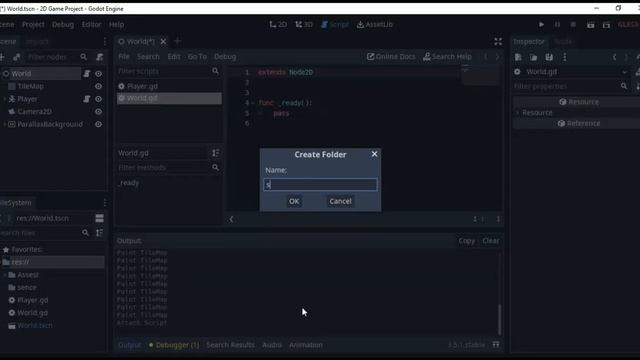Close the World scene tab
Image resolution: width=640 pixels, height=360 pixels.
pyautogui.click(x=163, y=41)
